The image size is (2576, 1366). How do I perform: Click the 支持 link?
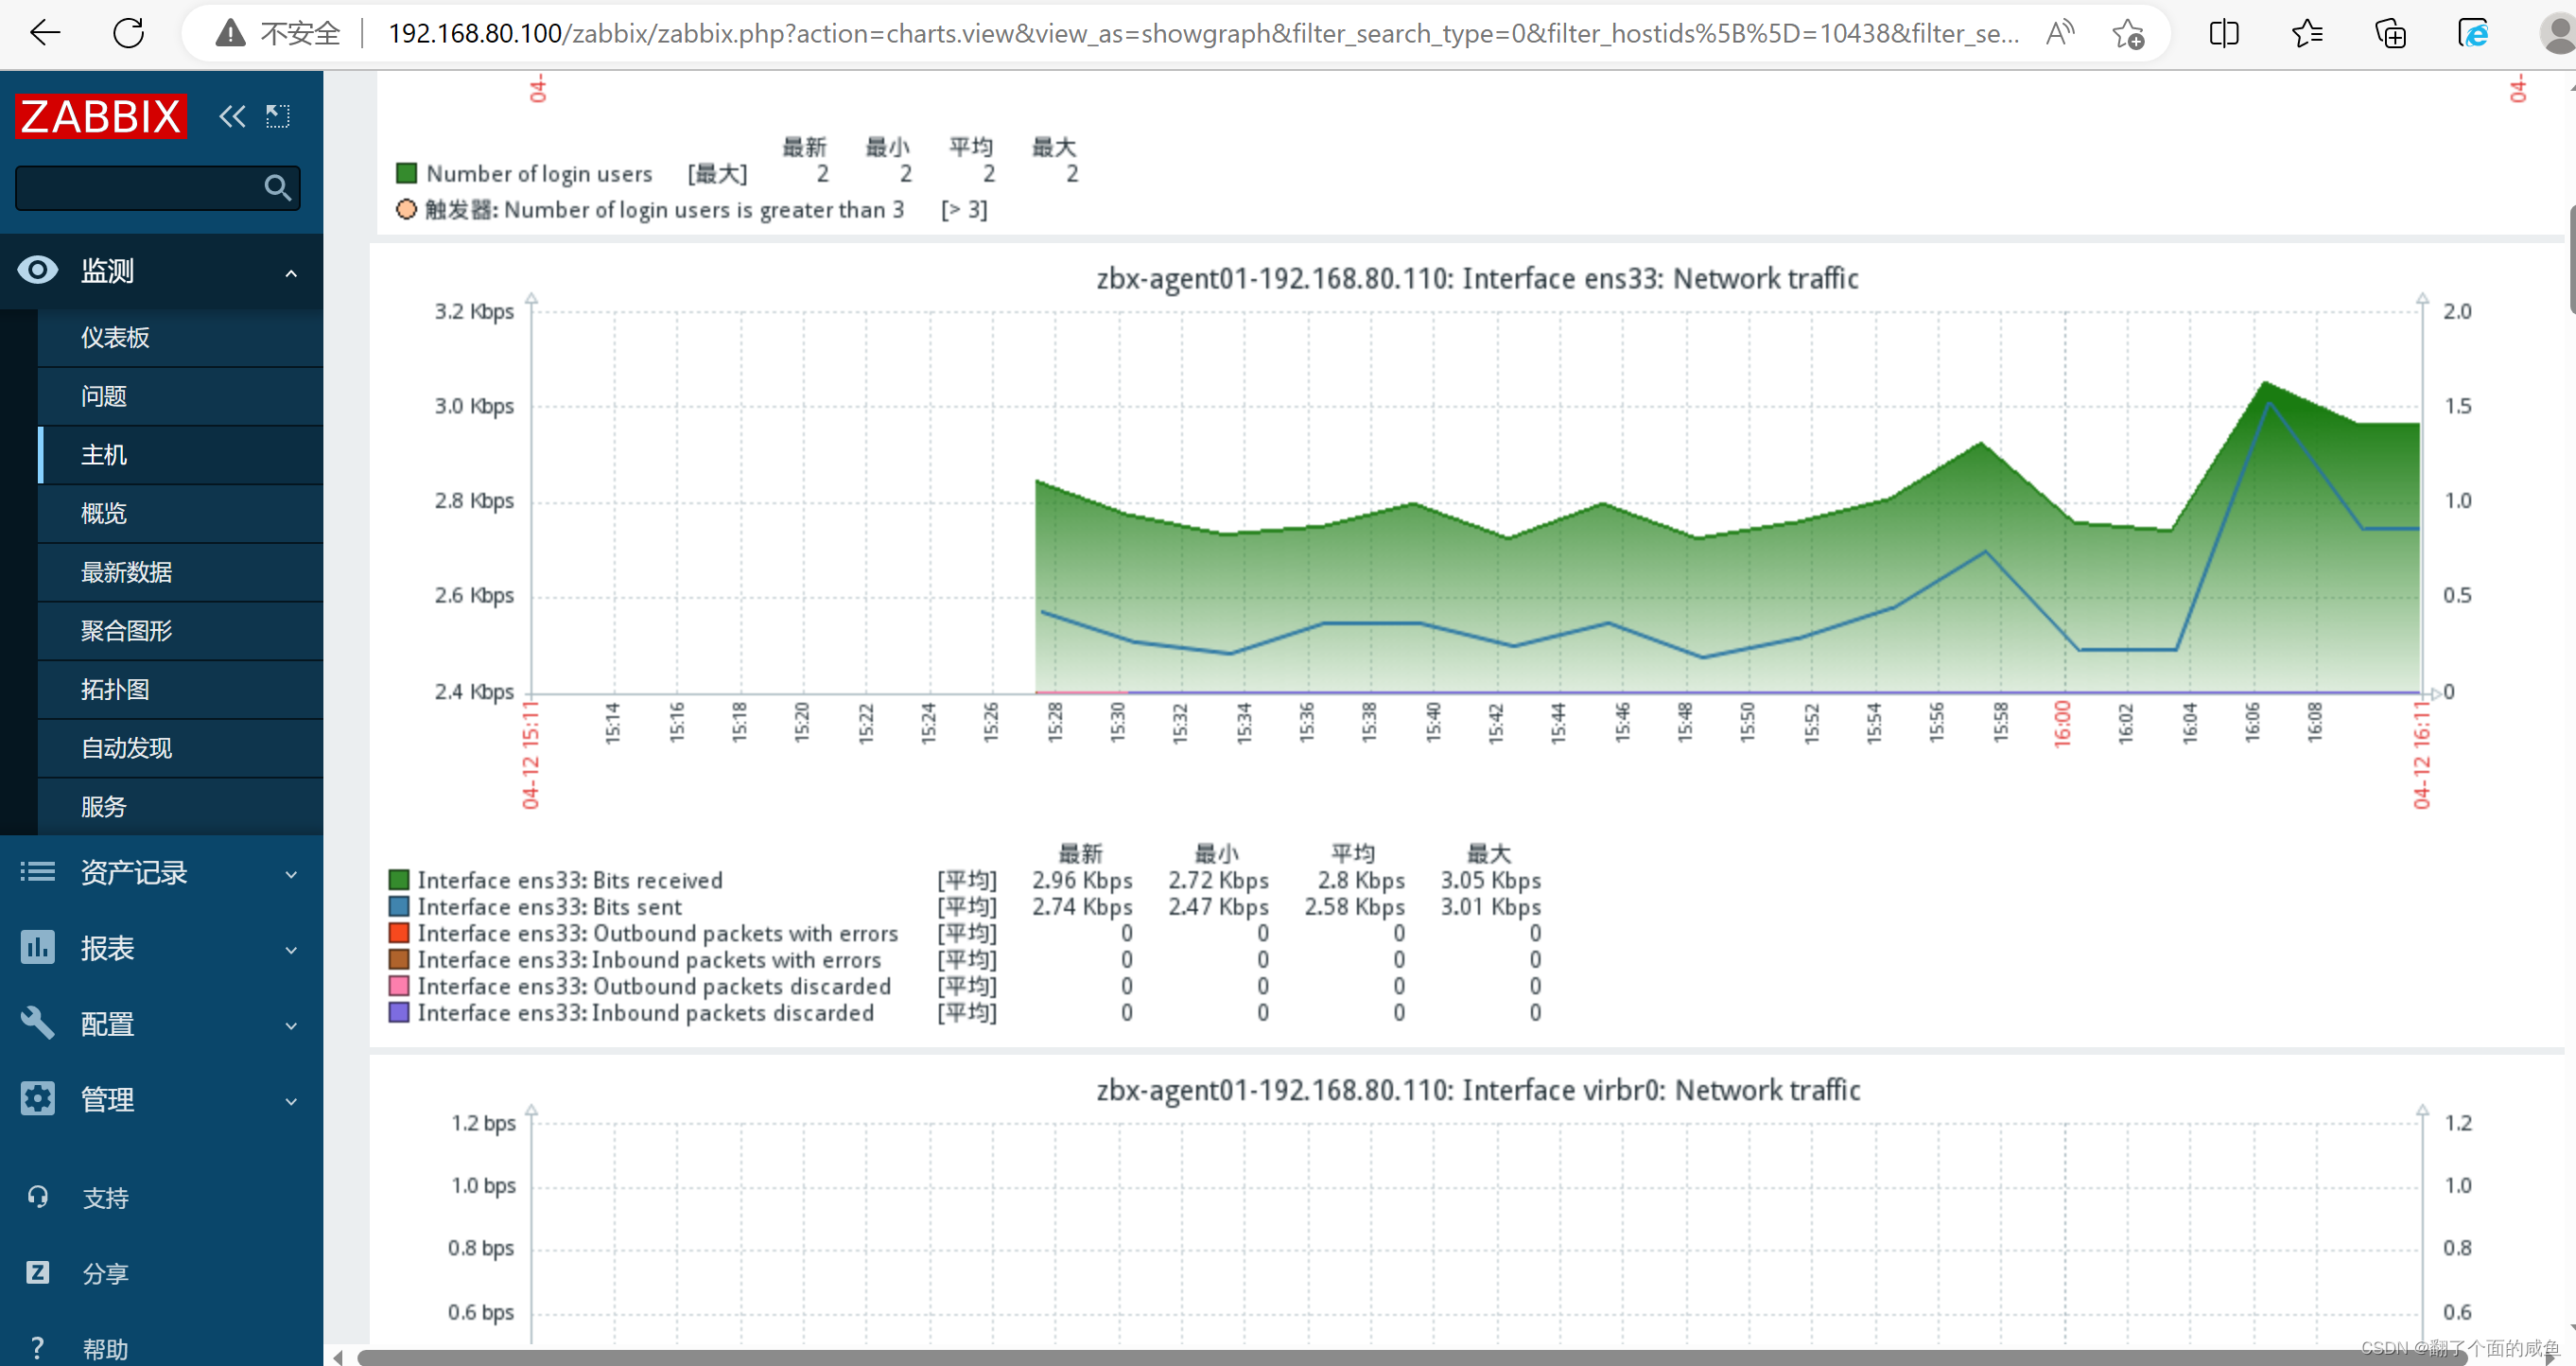pos(105,1197)
